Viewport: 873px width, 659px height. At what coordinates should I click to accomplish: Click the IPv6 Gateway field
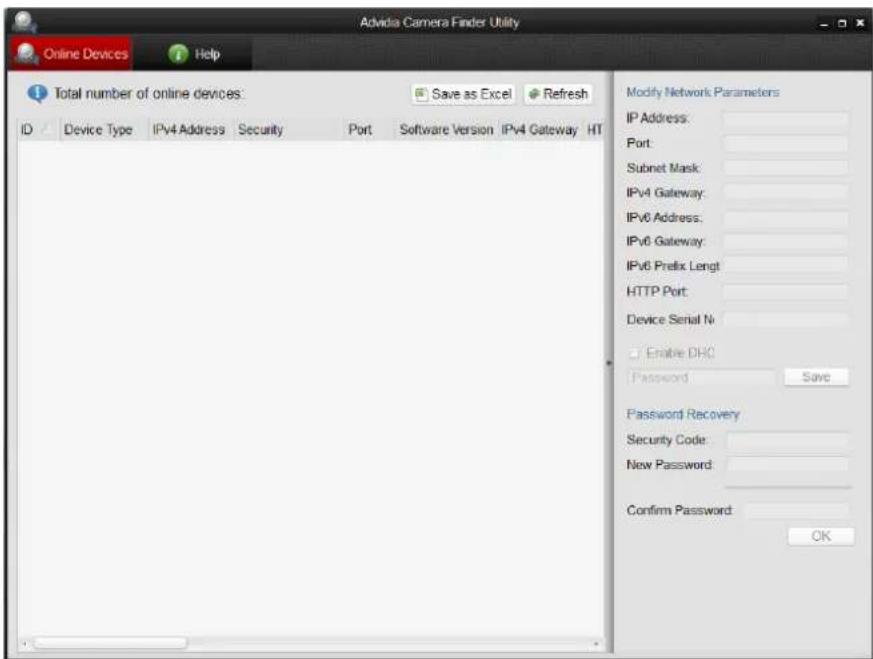point(785,242)
